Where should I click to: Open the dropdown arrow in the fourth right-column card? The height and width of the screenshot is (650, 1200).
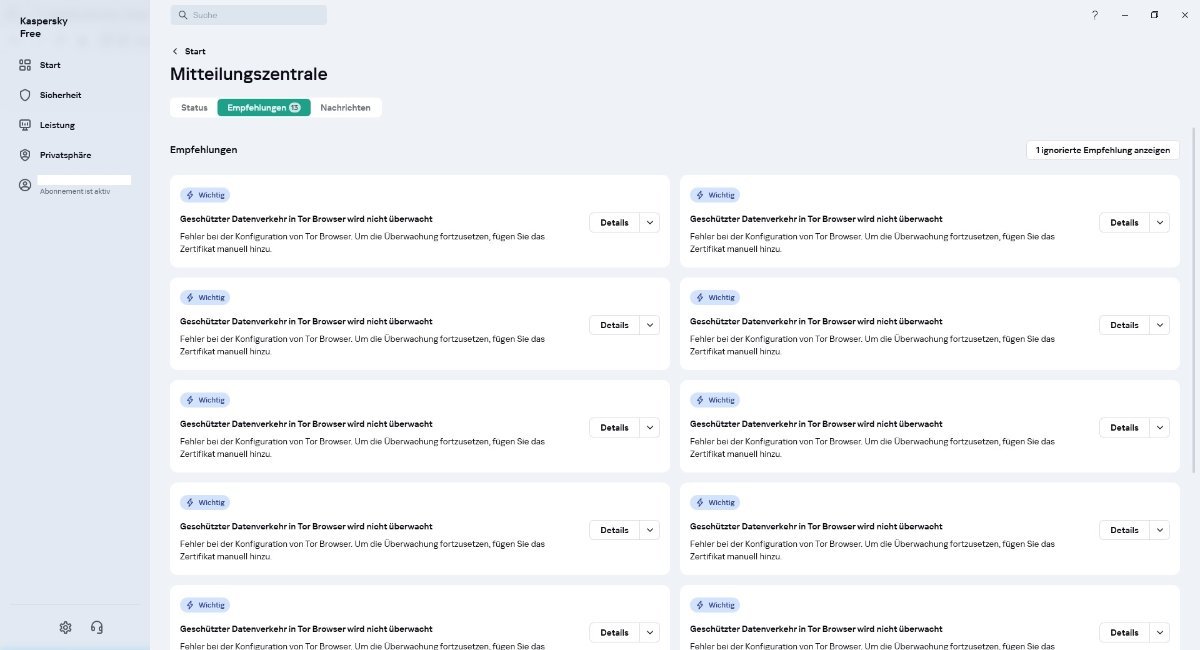pos(1160,530)
